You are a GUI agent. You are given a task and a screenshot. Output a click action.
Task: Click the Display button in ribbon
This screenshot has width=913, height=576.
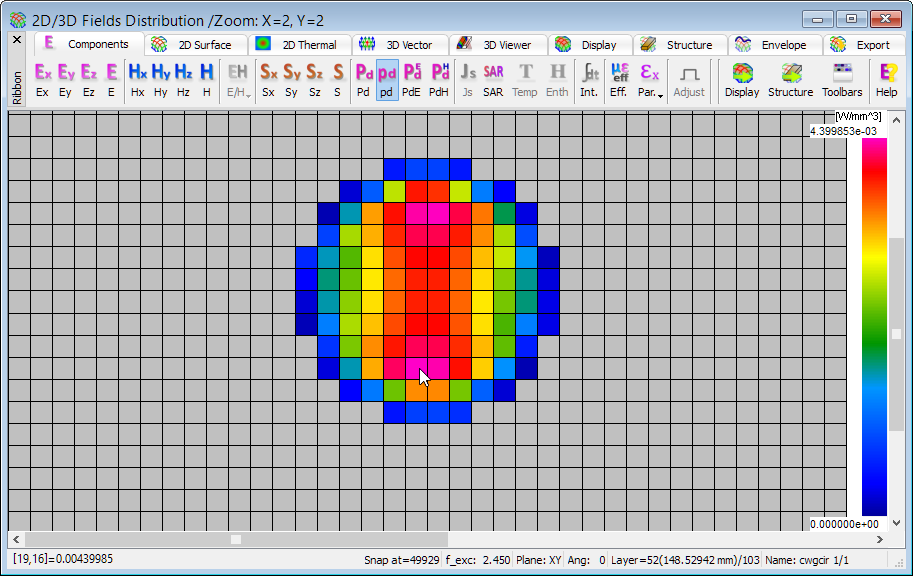pos(742,80)
